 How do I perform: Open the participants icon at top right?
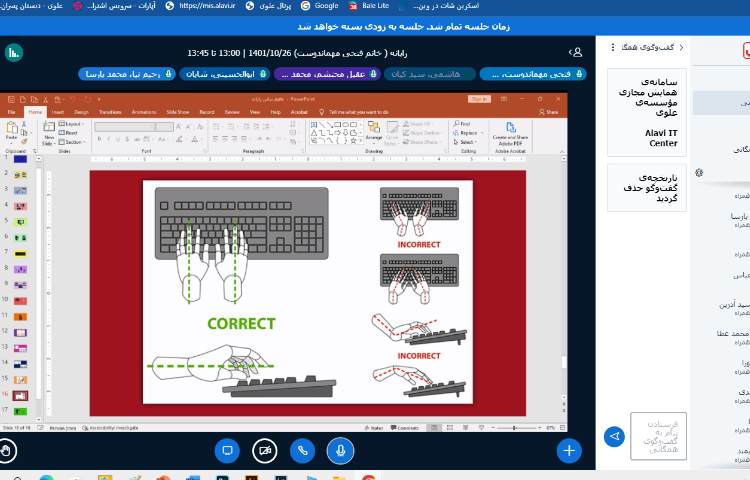[576, 51]
